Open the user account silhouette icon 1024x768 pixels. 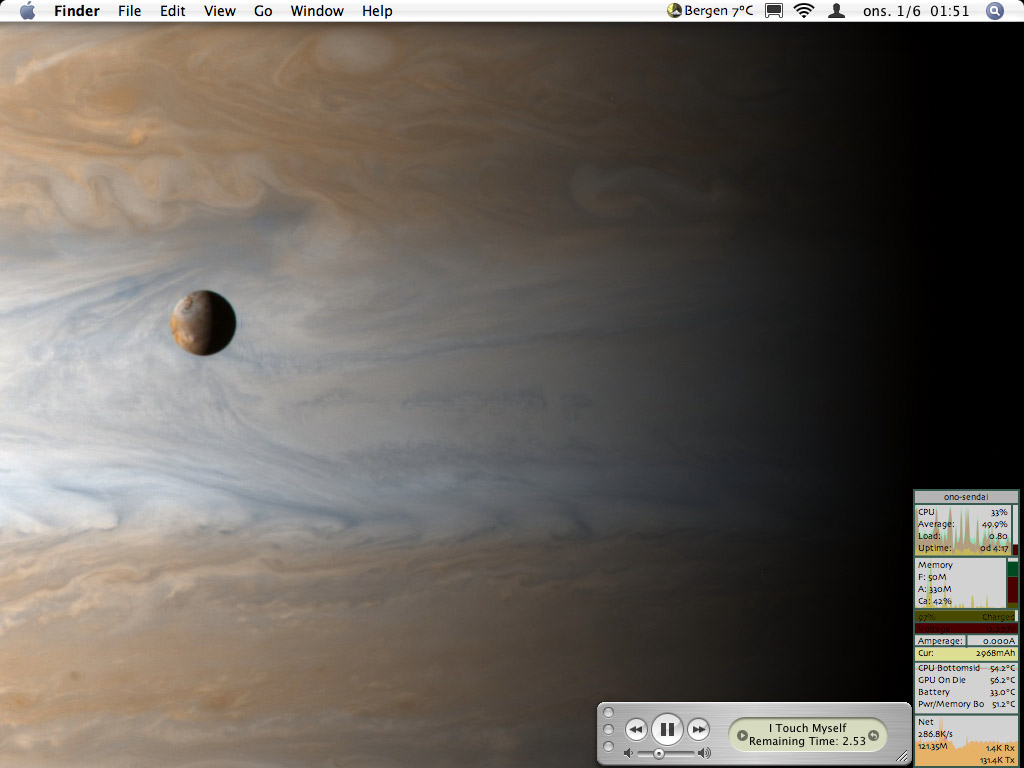click(836, 10)
